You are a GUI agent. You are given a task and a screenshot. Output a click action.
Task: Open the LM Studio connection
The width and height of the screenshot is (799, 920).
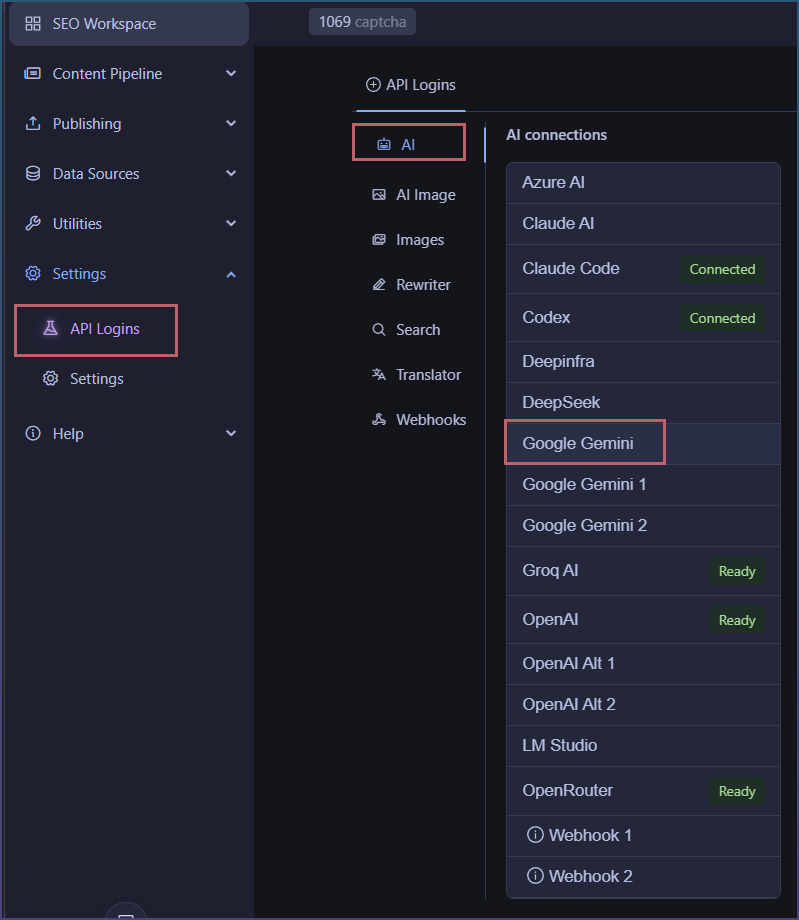643,746
